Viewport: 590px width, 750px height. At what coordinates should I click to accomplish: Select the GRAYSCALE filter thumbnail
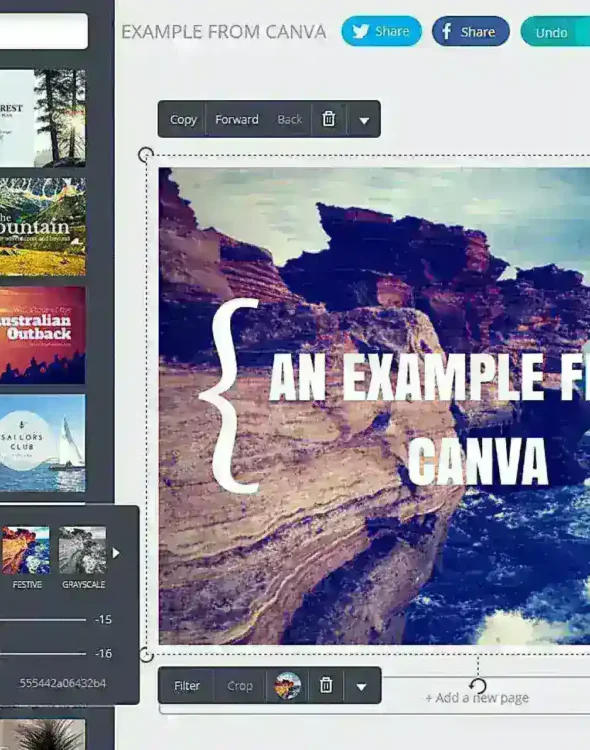83,550
